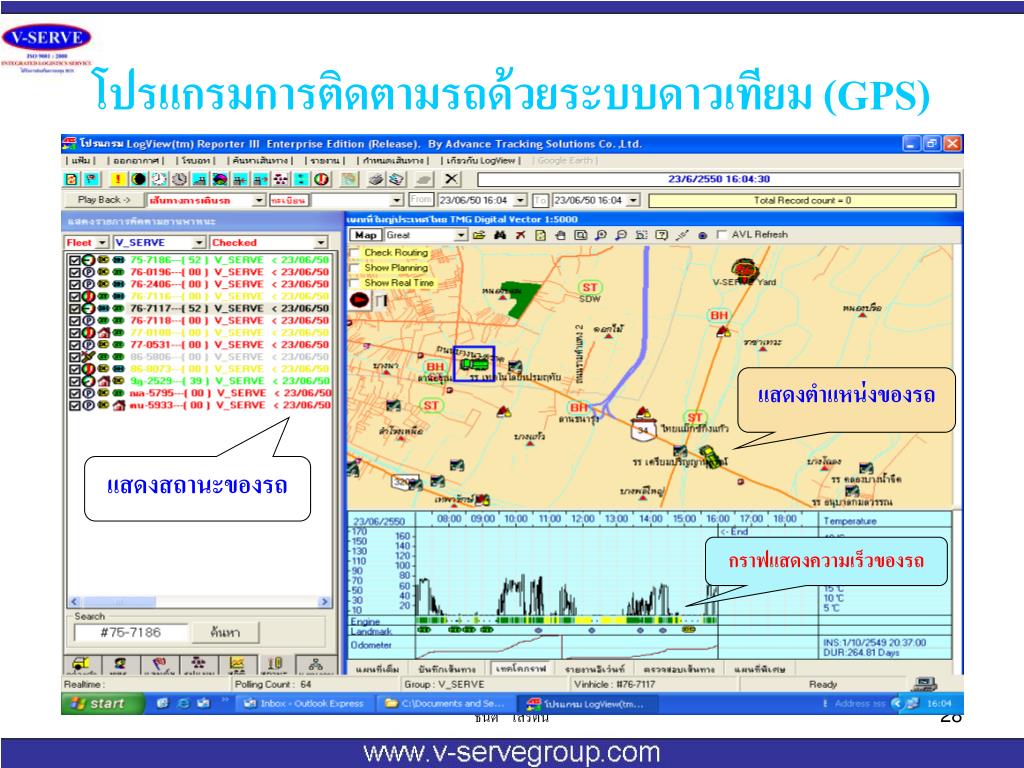Screen dimensions: 1024x768
Task: Click the Search field containing #75-7186
Action: point(131,632)
